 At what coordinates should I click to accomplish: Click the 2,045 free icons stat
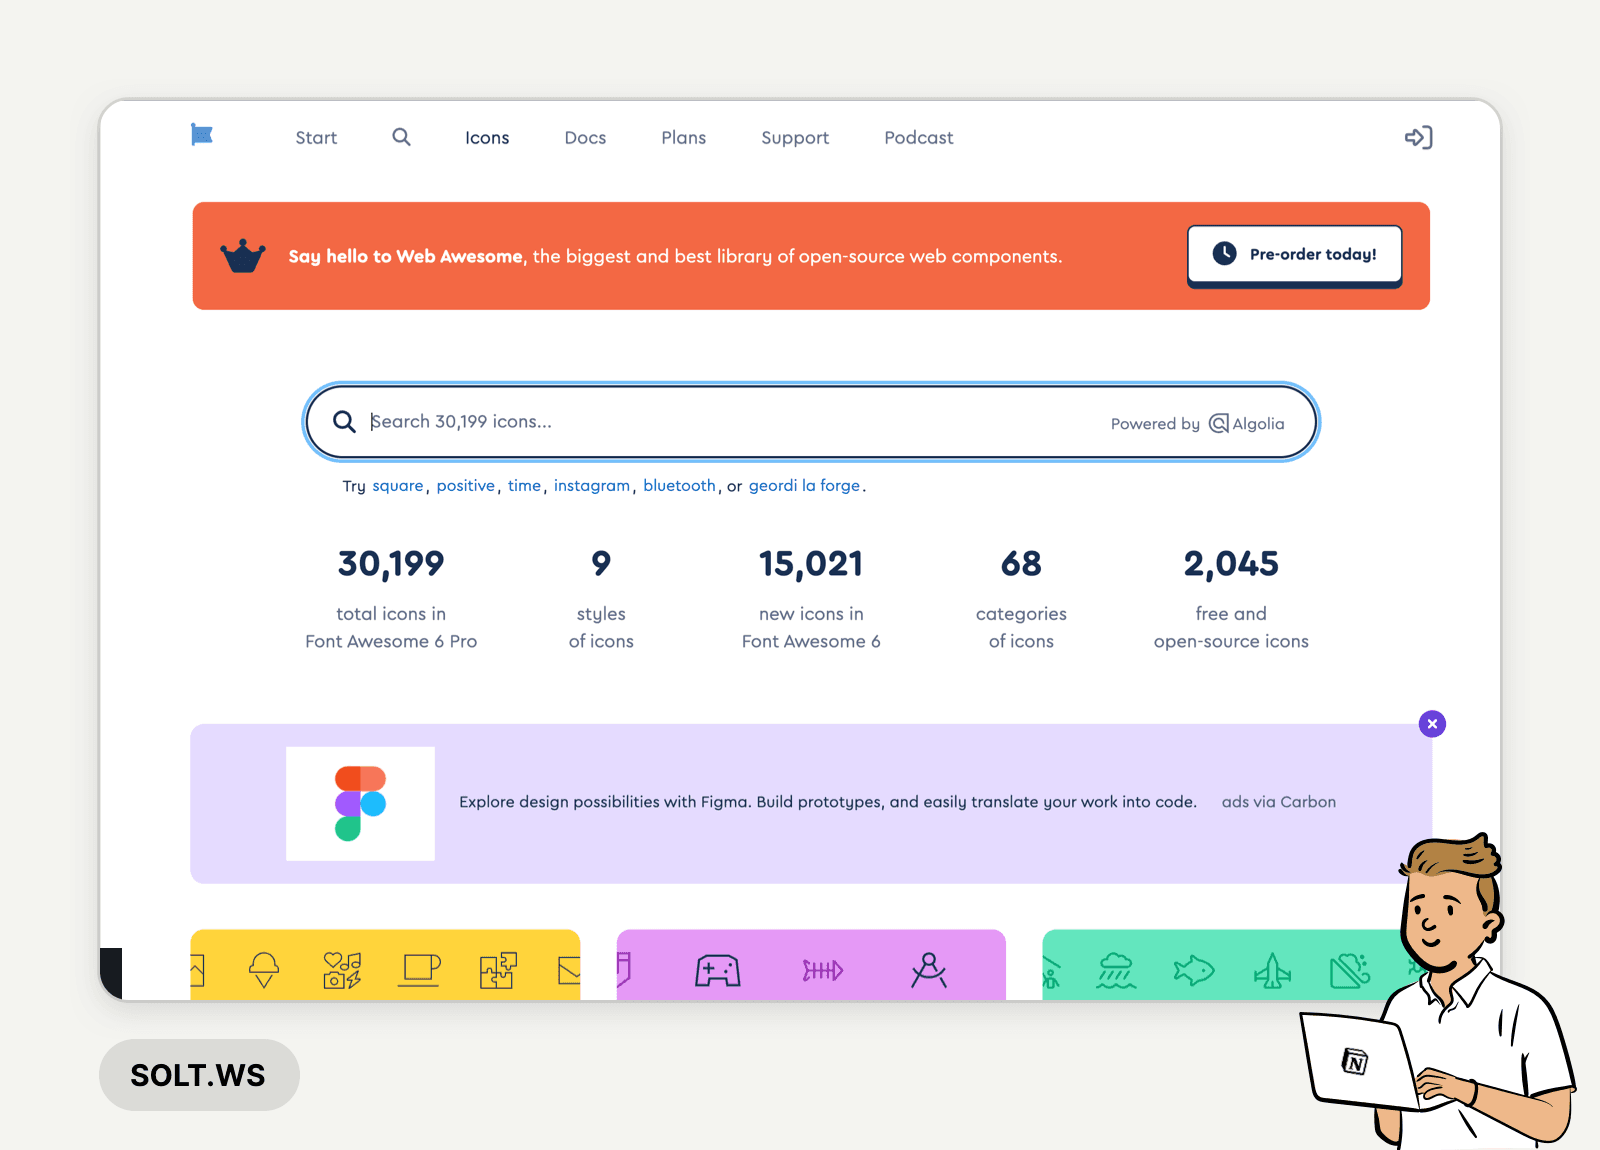pyautogui.click(x=1231, y=600)
